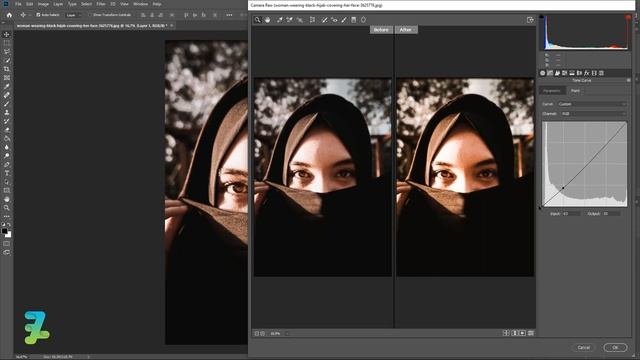Click the After label button
The image size is (640, 360).
406,30
